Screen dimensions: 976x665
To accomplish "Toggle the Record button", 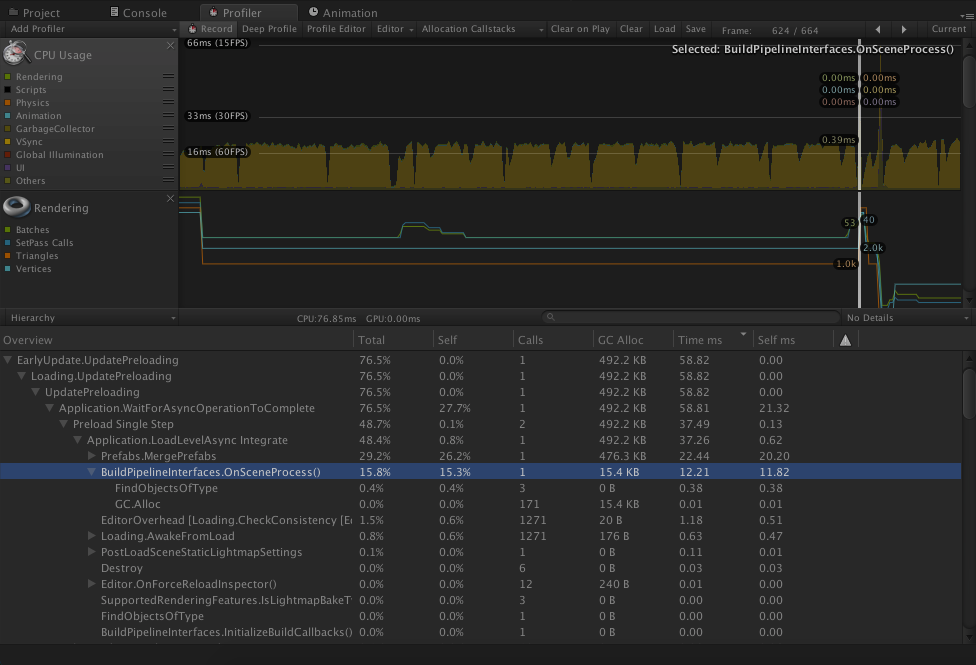I will [x=209, y=29].
